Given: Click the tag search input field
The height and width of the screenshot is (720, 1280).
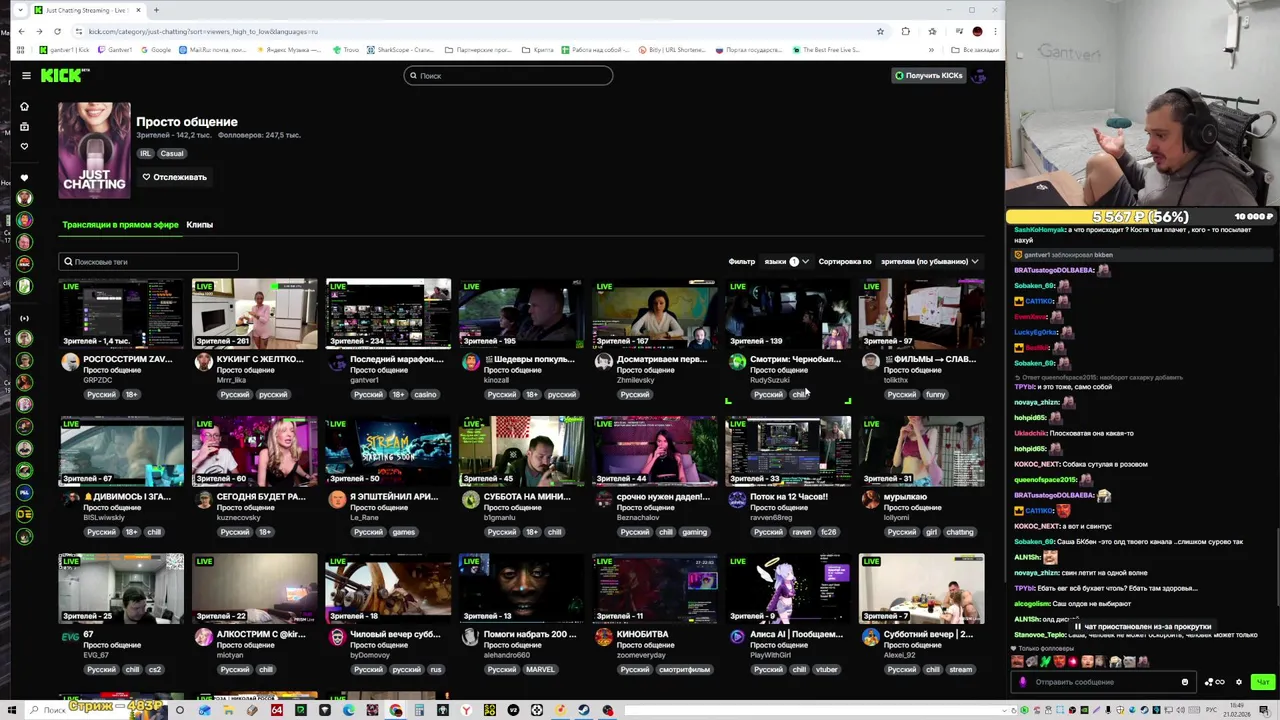Looking at the screenshot, I should (x=148, y=261).
